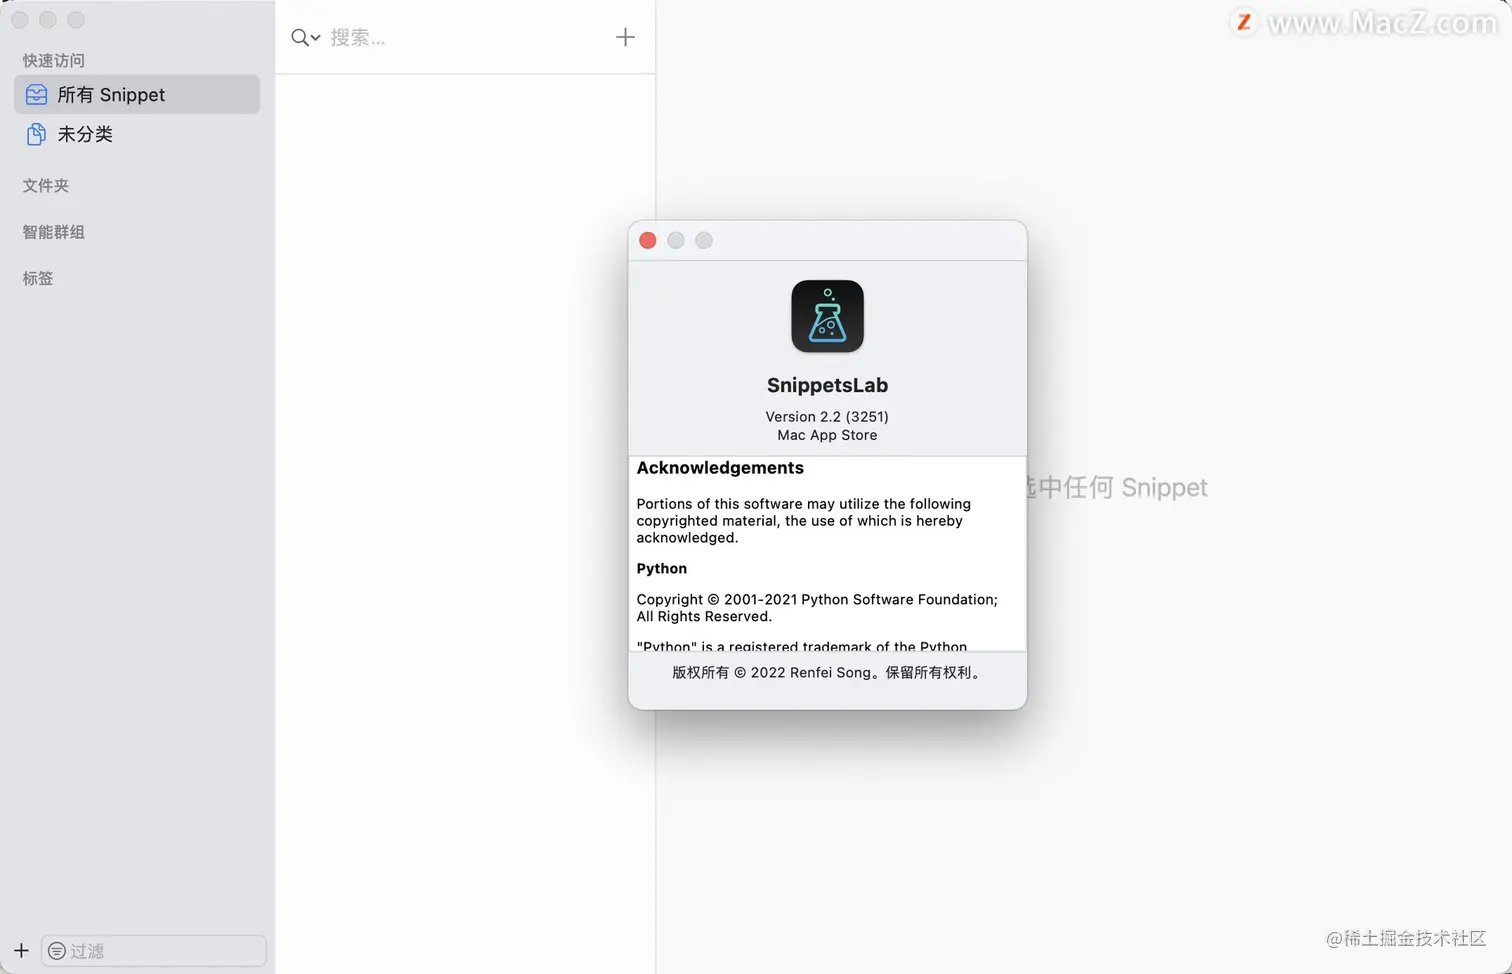The image size is (1512, 974).
Task: Click the Python heading in acknowledgements
Action: pyautogui.click(x=662, y=568)
